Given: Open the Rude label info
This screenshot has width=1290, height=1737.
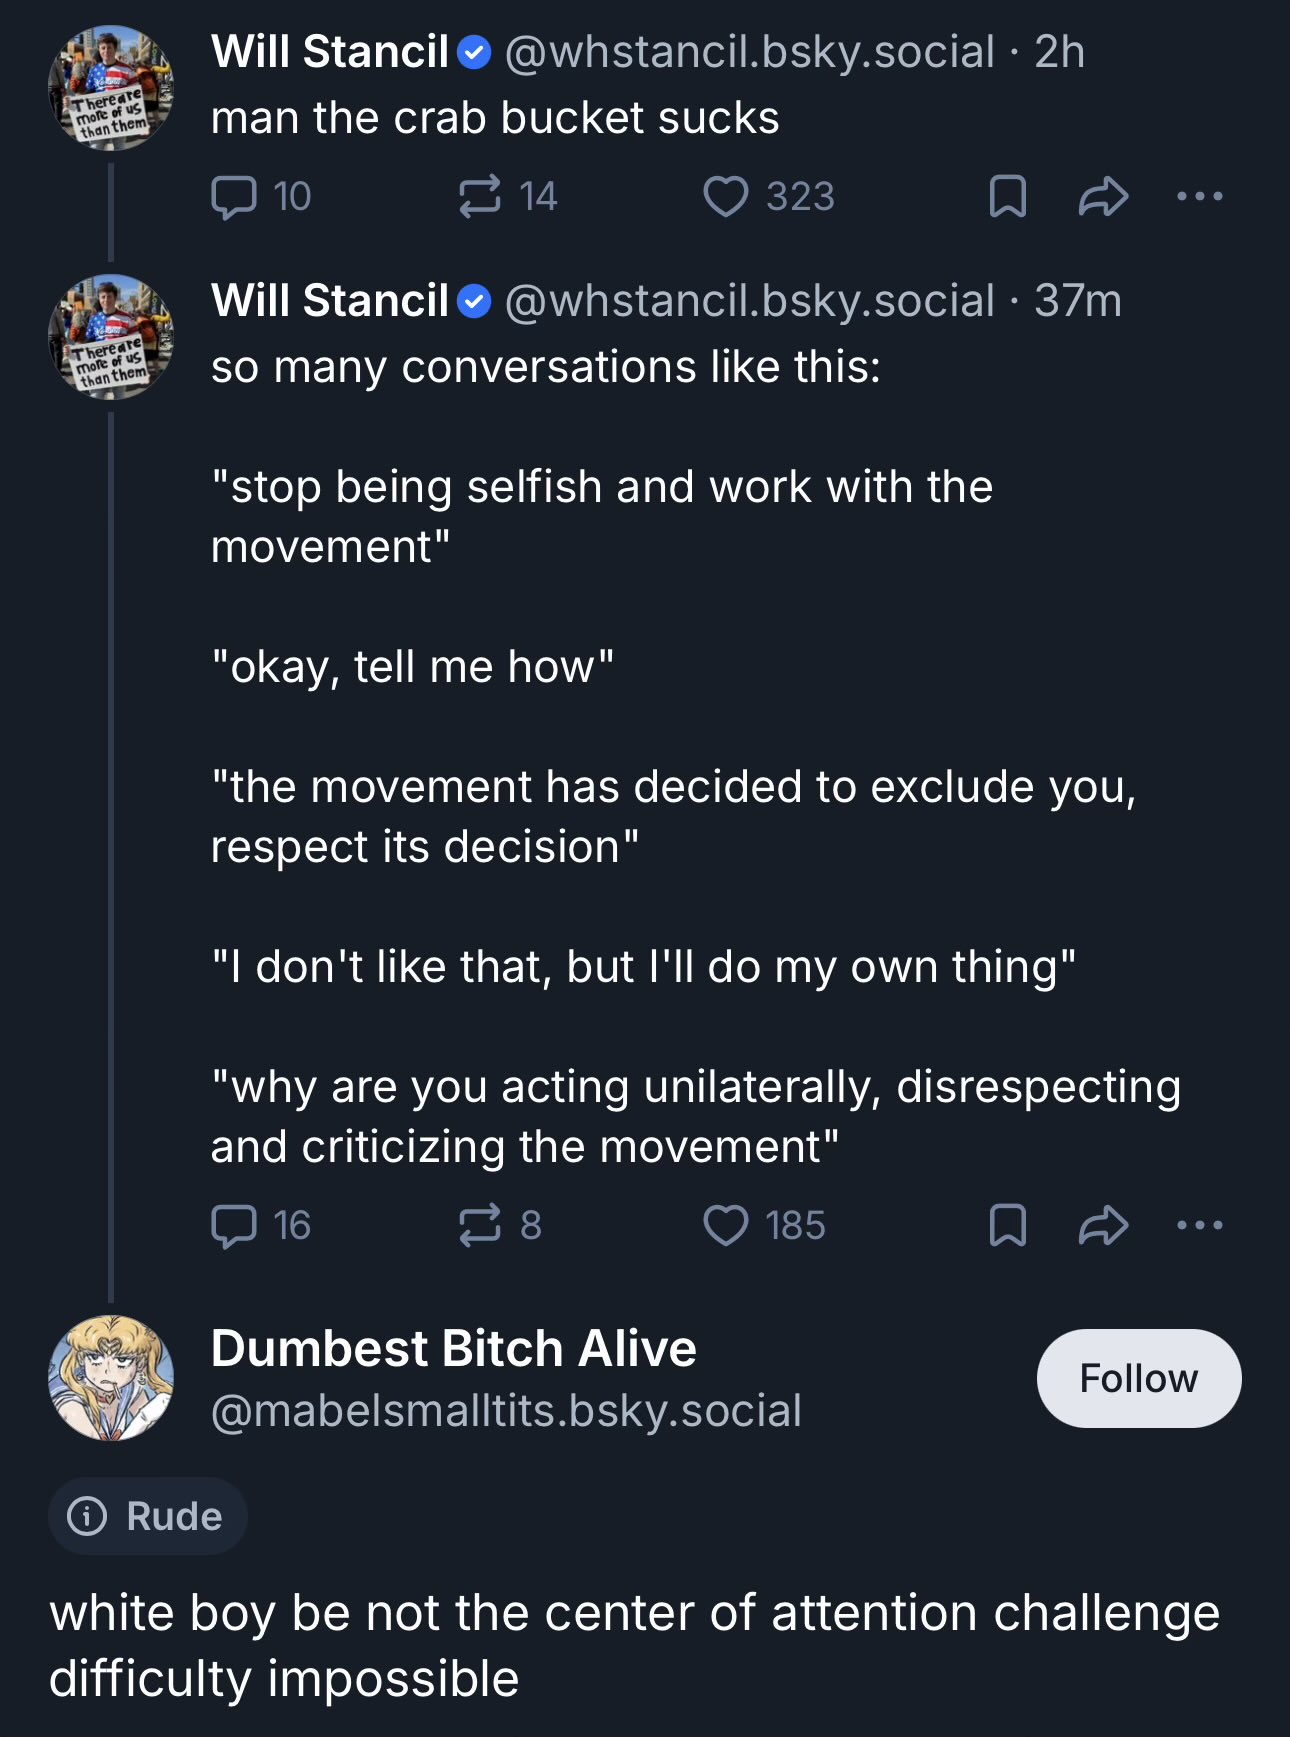Looking at the screenshot, I should [x=147, y=1516].
